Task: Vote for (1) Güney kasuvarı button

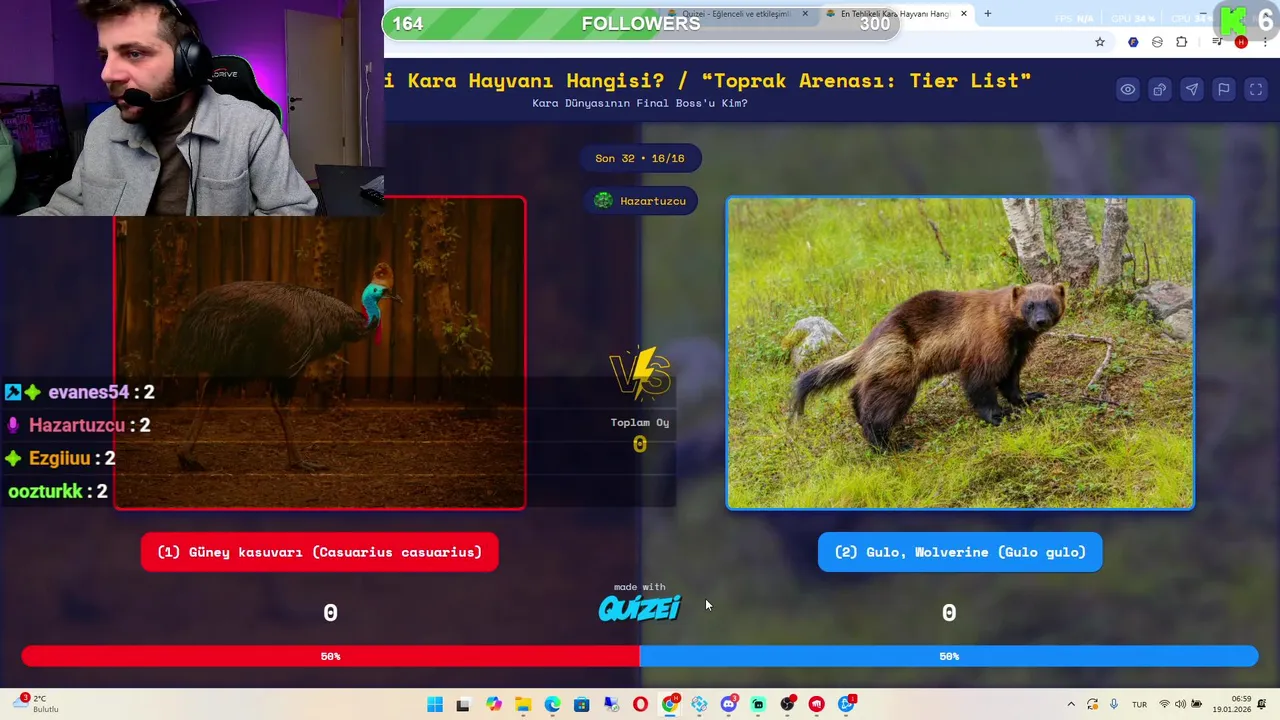Action: 320,552
